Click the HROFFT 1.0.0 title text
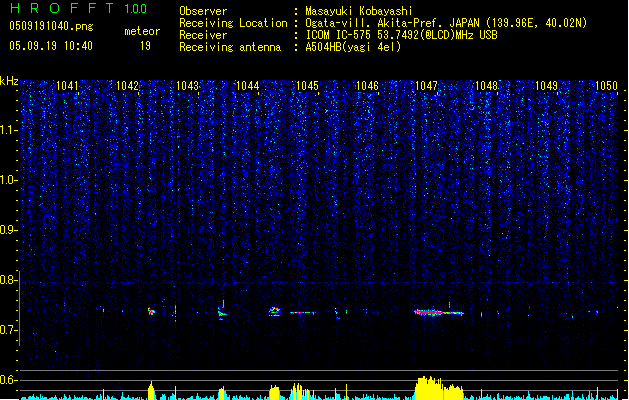The image size is (629, 400). click(78, 8)
